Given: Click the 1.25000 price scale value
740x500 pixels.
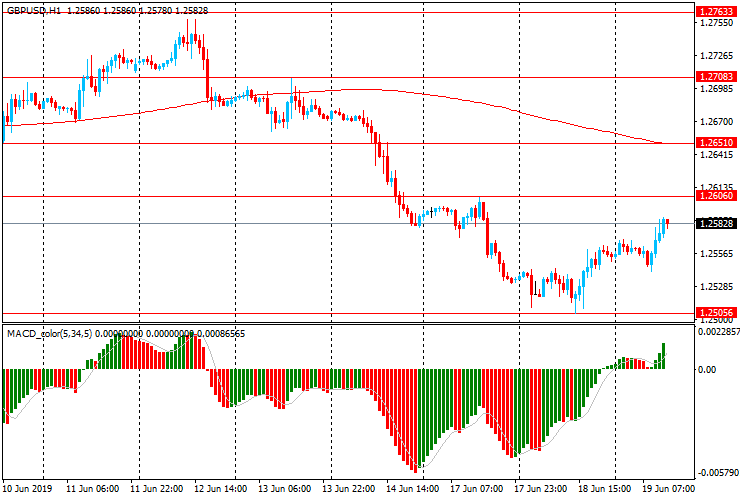Looking at the screenshot, I should click(x=717, y=320).
